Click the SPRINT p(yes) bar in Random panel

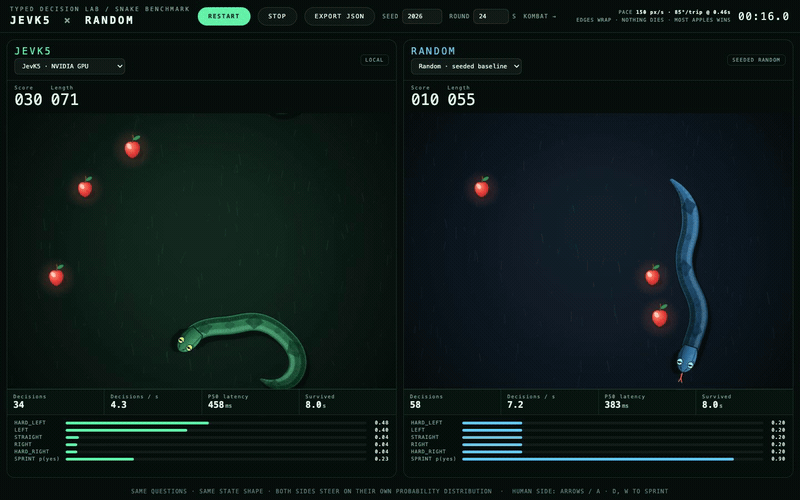click(x=613, y=459)
